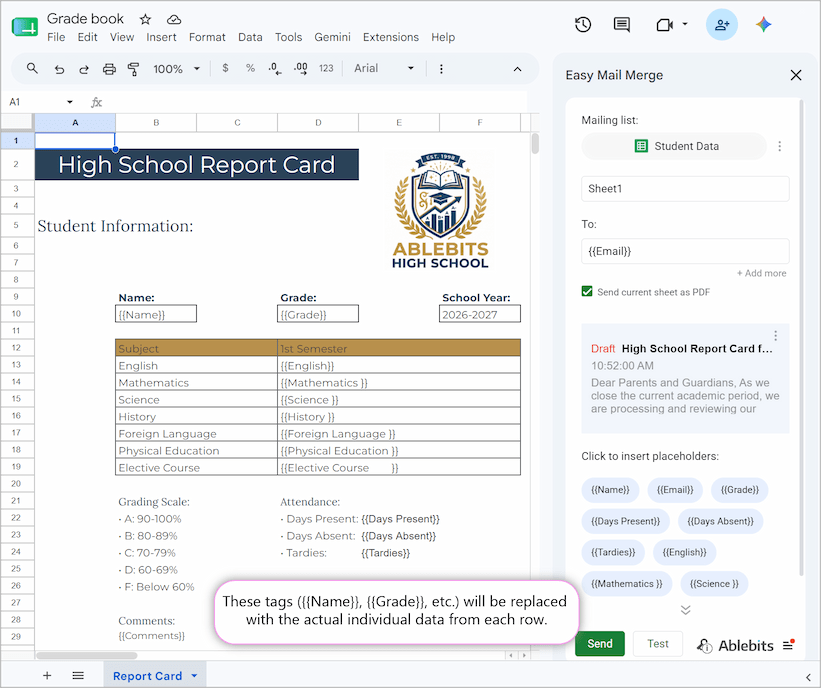Viewport: 821px width, 688px height.
Task: Redo the last action
Action: click(84, 69)
